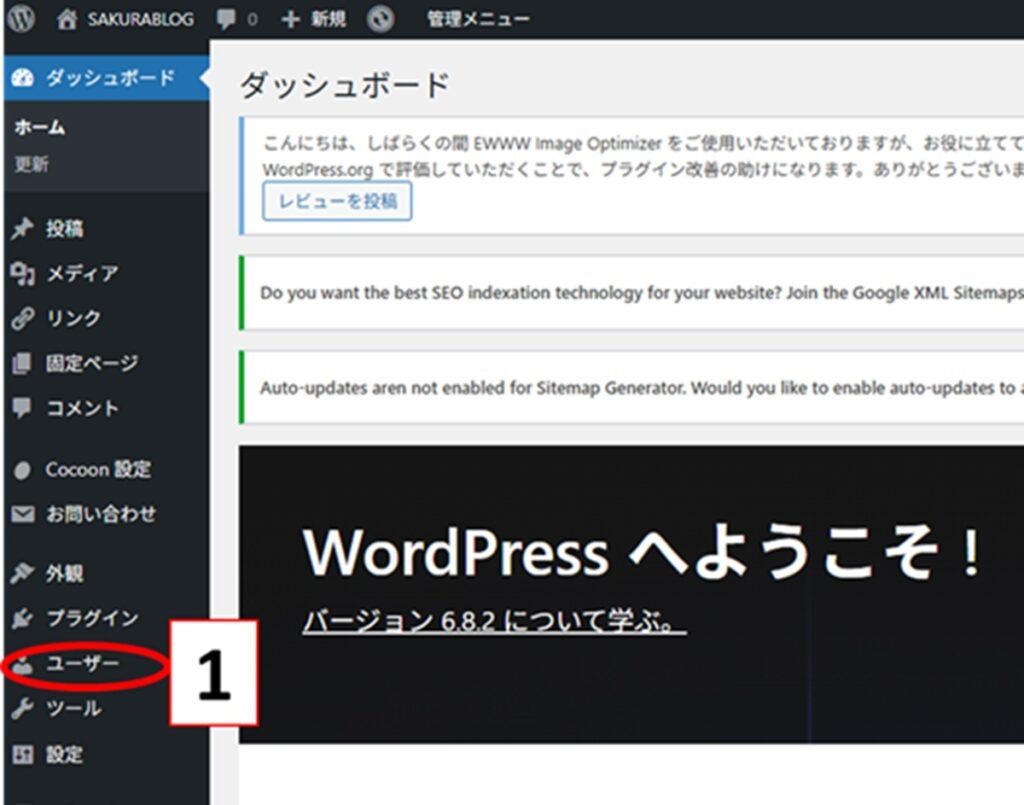The height and width of the screenshot is (805, 1024).
Task: Open the プラグイン plugins menu
Action: pyautogui.click(x=92, y=618)
